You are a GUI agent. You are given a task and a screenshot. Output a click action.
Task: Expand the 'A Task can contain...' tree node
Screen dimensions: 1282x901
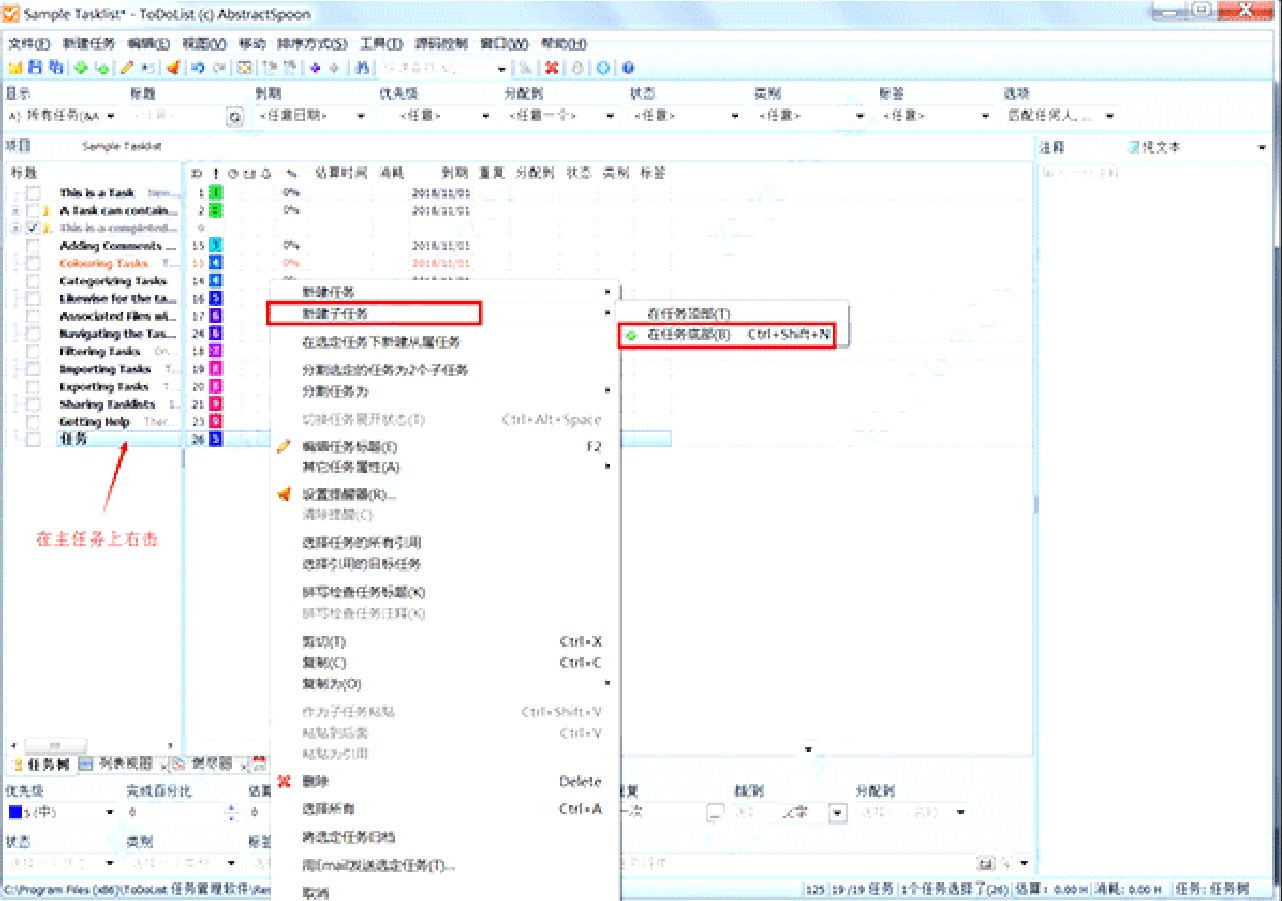click(x=15, y=211)
